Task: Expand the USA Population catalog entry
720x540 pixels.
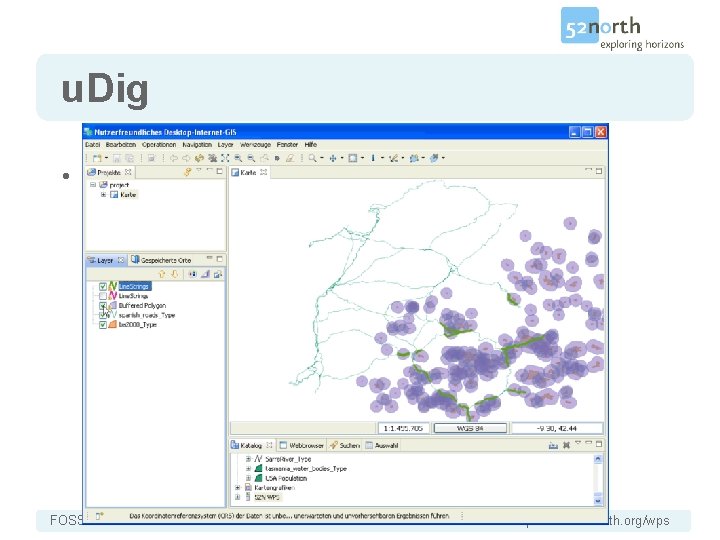Action: [x=248, y=478]
